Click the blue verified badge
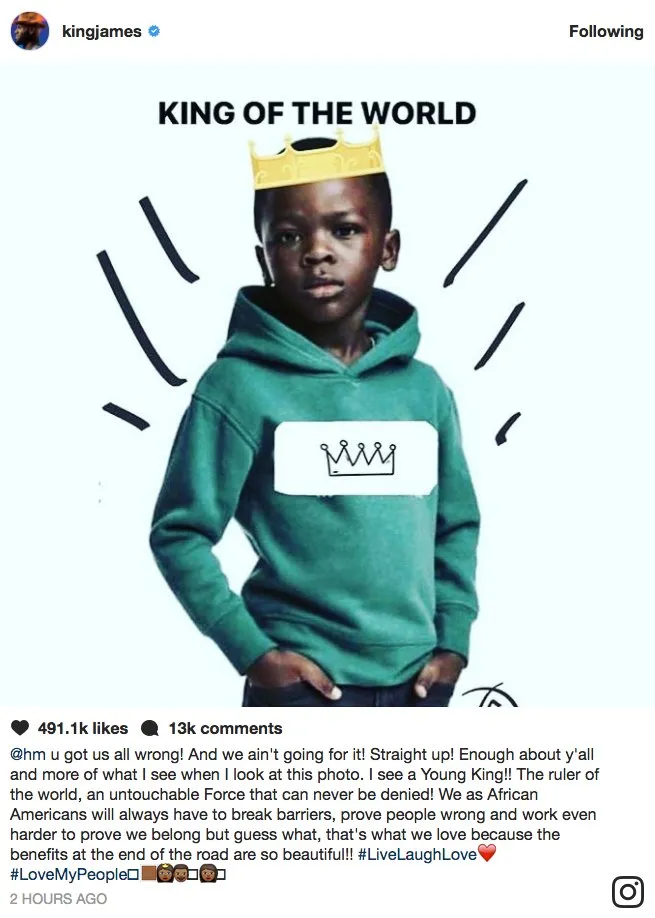The width and height of the screenshot is (655, 918). click(x=154, y=31)
